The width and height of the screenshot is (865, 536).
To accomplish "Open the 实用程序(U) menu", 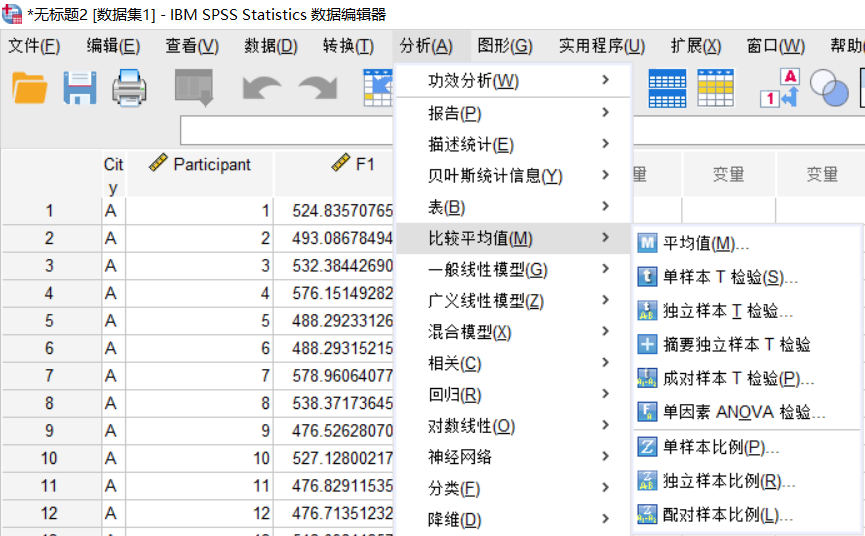I will [602, 46].
